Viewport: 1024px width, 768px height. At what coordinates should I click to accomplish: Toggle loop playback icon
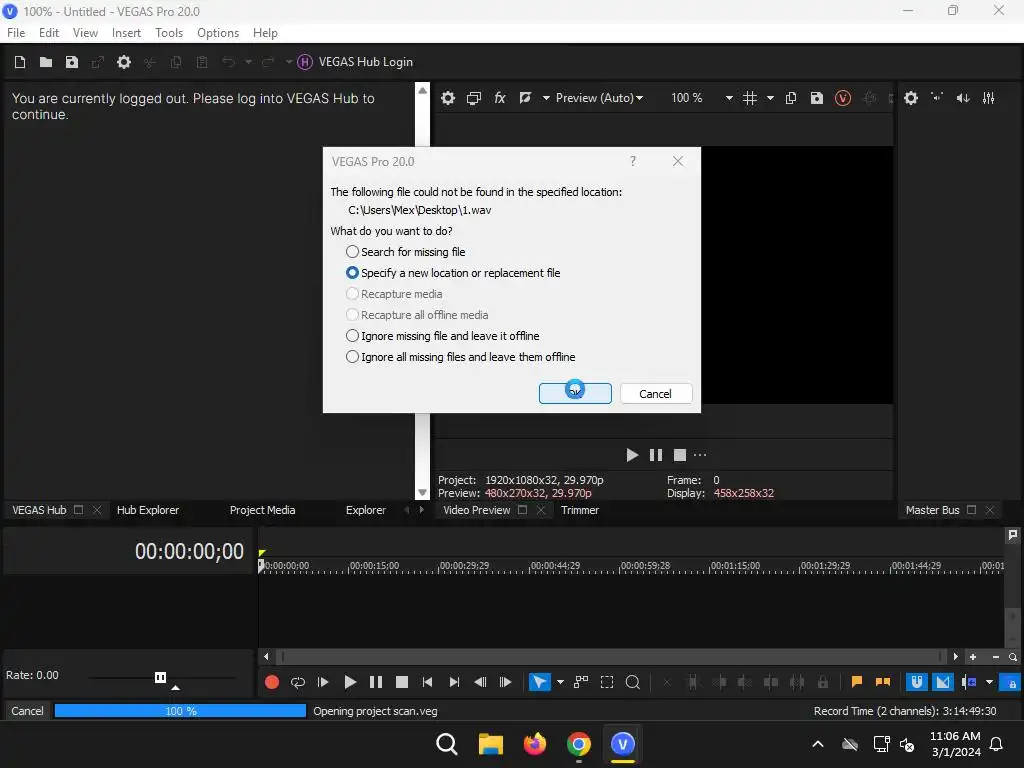tap(298, 682)
